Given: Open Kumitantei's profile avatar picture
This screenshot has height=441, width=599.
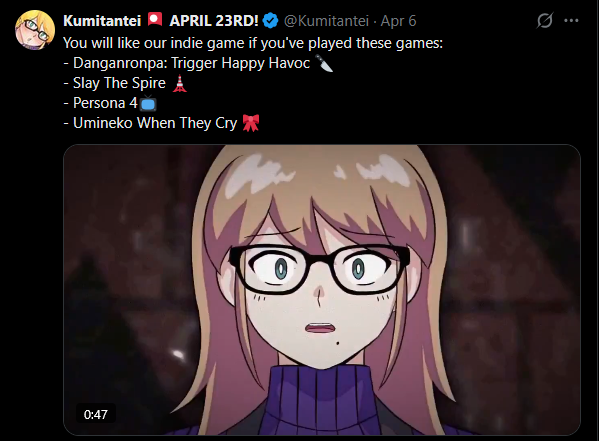Looking at the screenshot, I should (x=35, y=30).
